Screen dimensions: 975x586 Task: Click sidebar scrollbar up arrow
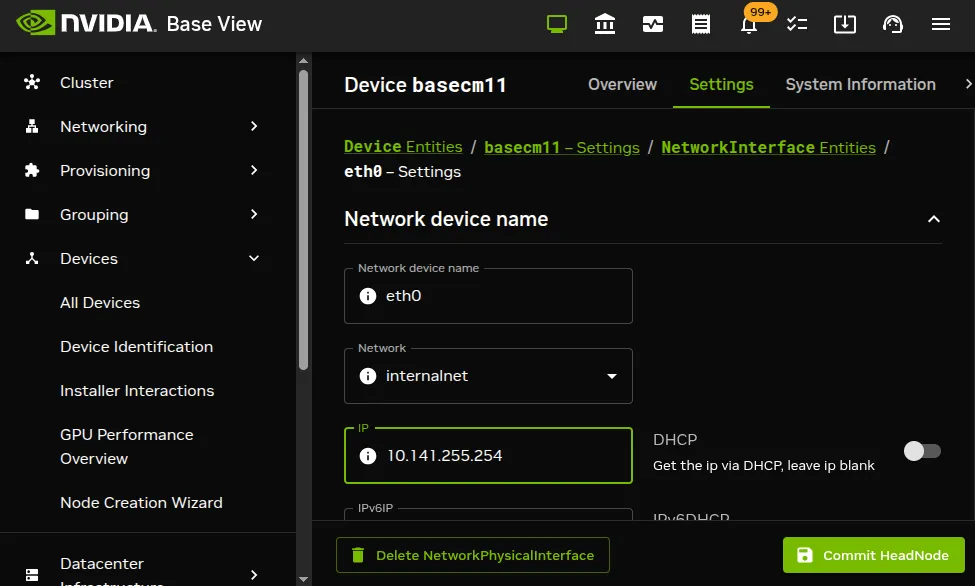pyautogui.click(x=303, y=61)
